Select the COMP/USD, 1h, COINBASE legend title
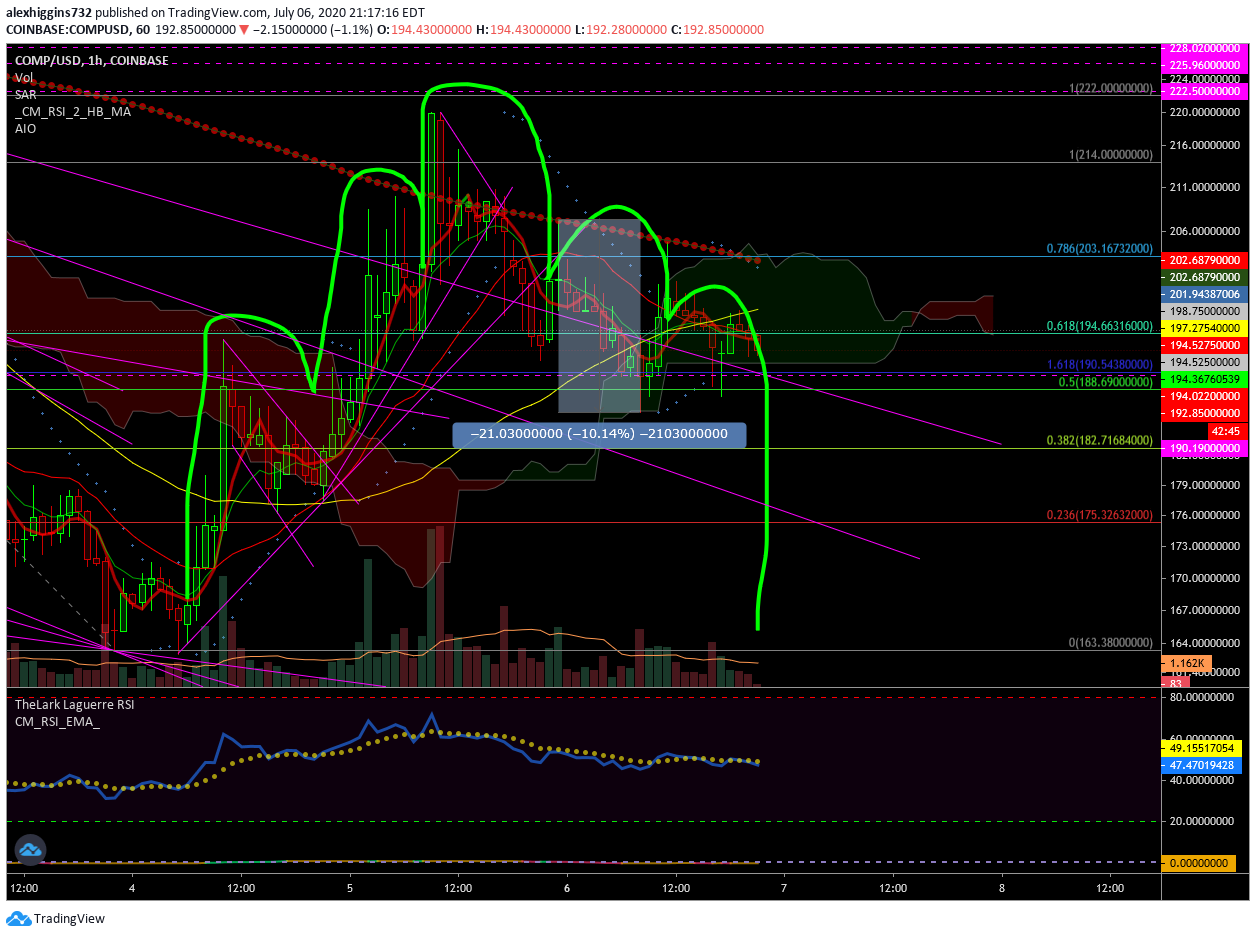This screenshot has width=1256, height=937. click(91, 61)
